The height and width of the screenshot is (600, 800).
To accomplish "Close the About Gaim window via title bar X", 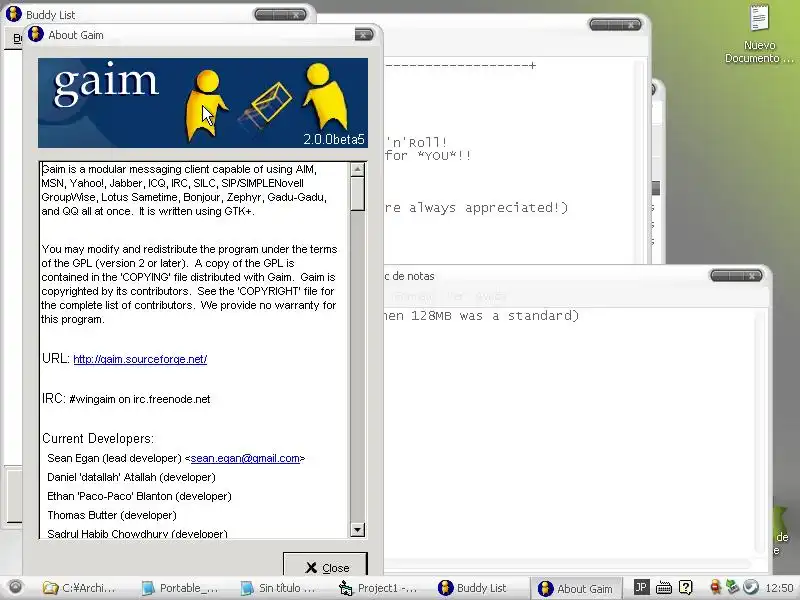I will click(x=364, y=35).
